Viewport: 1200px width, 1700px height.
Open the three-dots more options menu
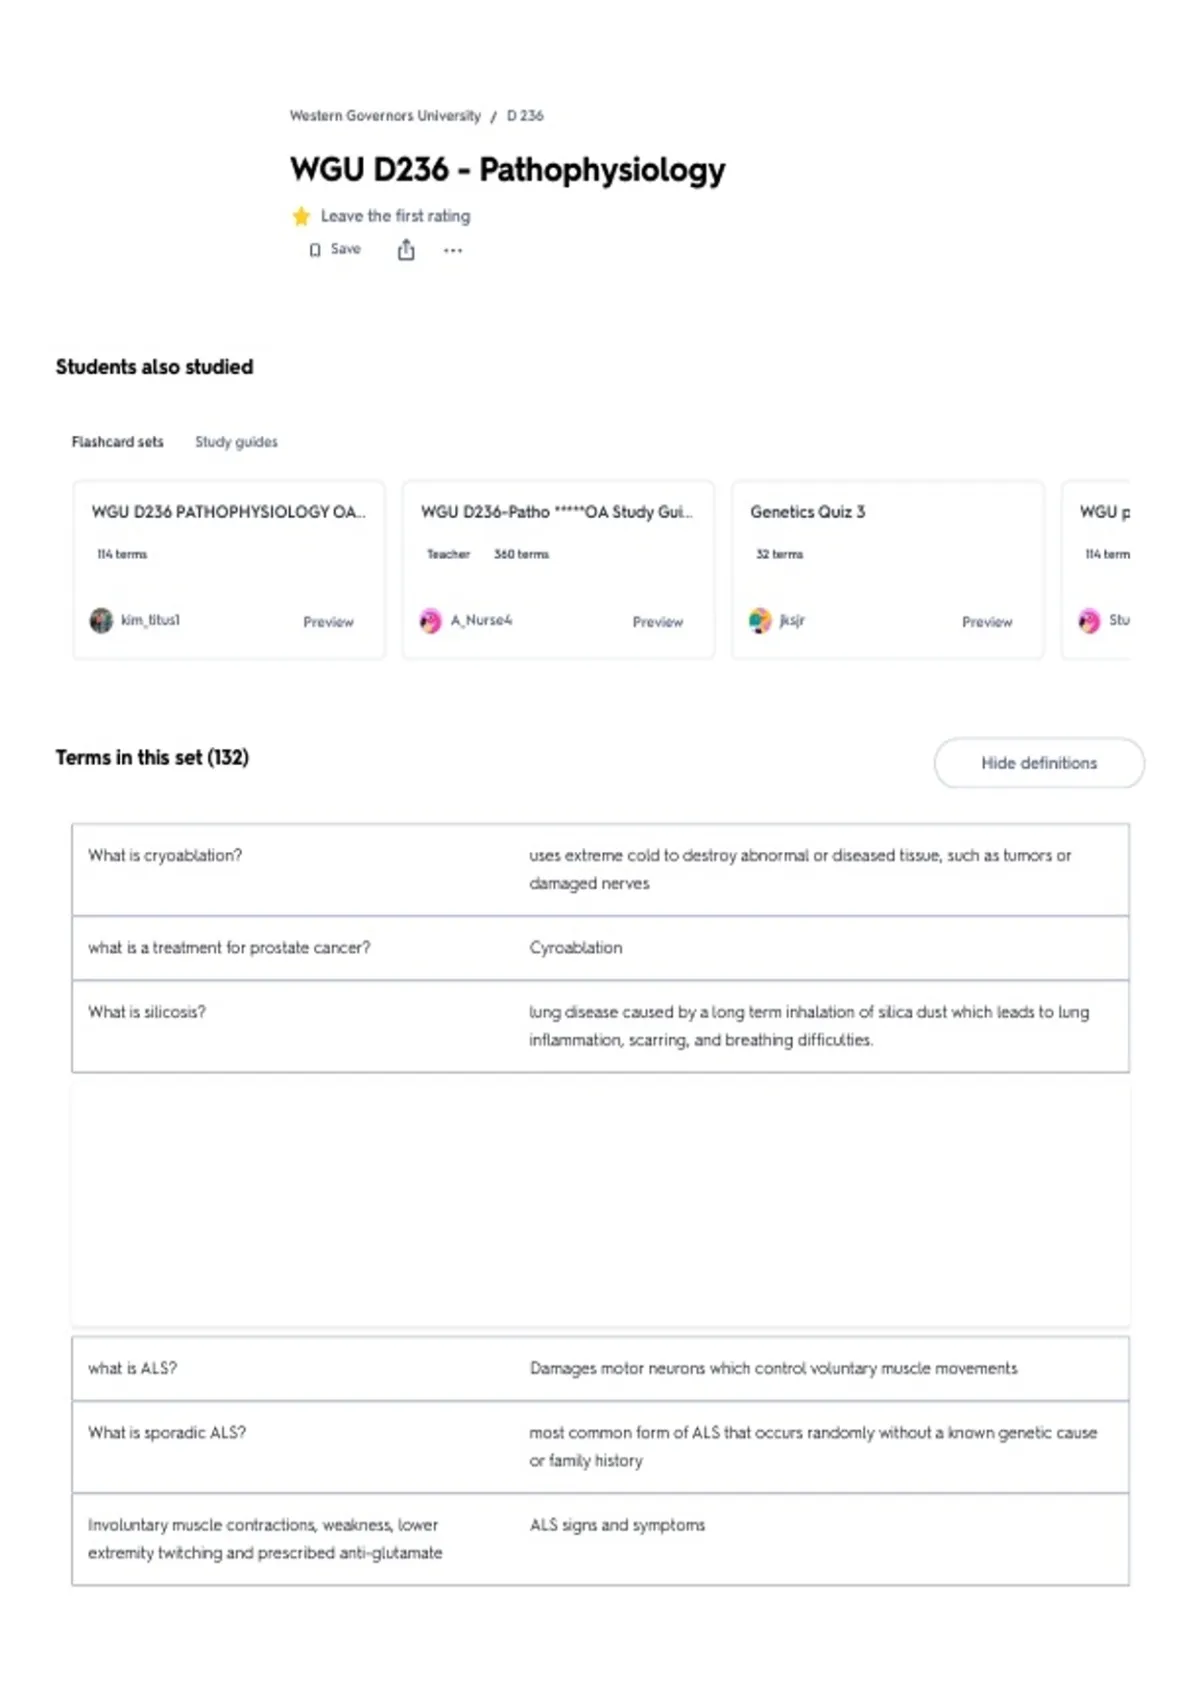(x=453, y=251)
